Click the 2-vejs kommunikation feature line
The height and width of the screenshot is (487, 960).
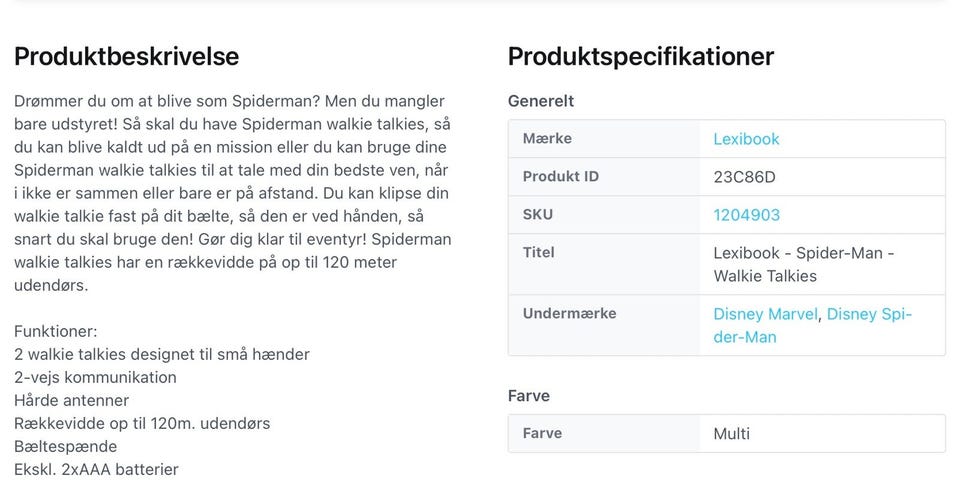click(95, 377)
